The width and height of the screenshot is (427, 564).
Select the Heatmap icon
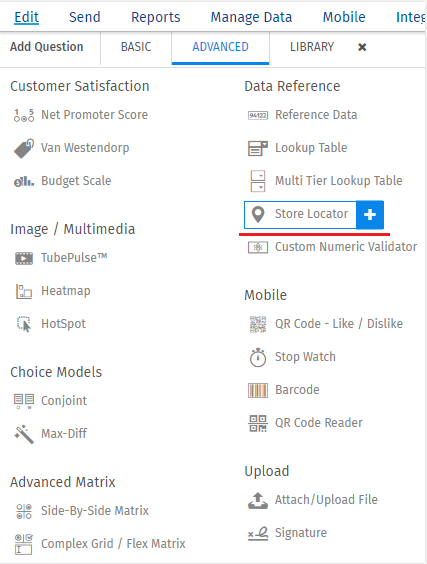click(x=24, y=291)
